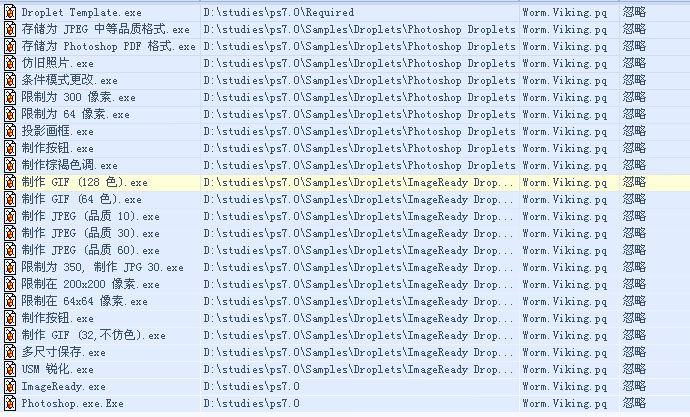The height and width of the screenshot is (417, 690).
Task: Click 忽略 in the 制作 GIF (128 色).exe row
Action: [x=634, y=182]
